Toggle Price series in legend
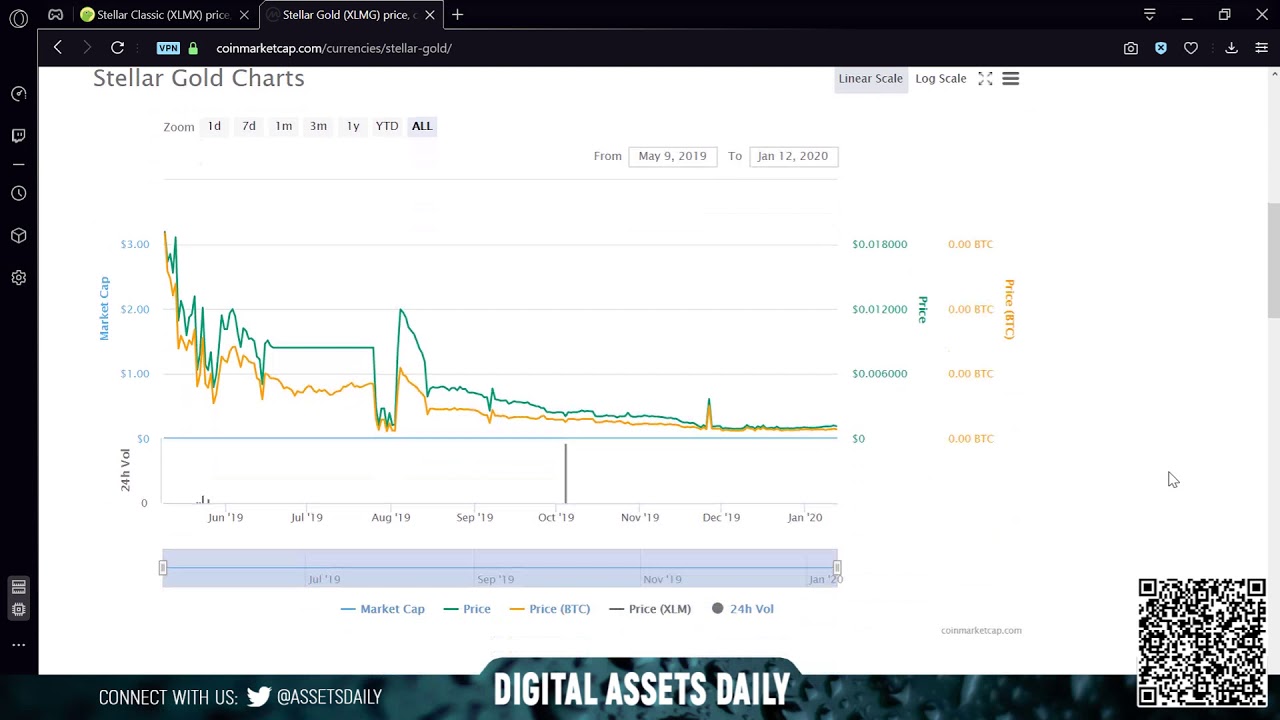1280x720 pixels. point(467,609)
